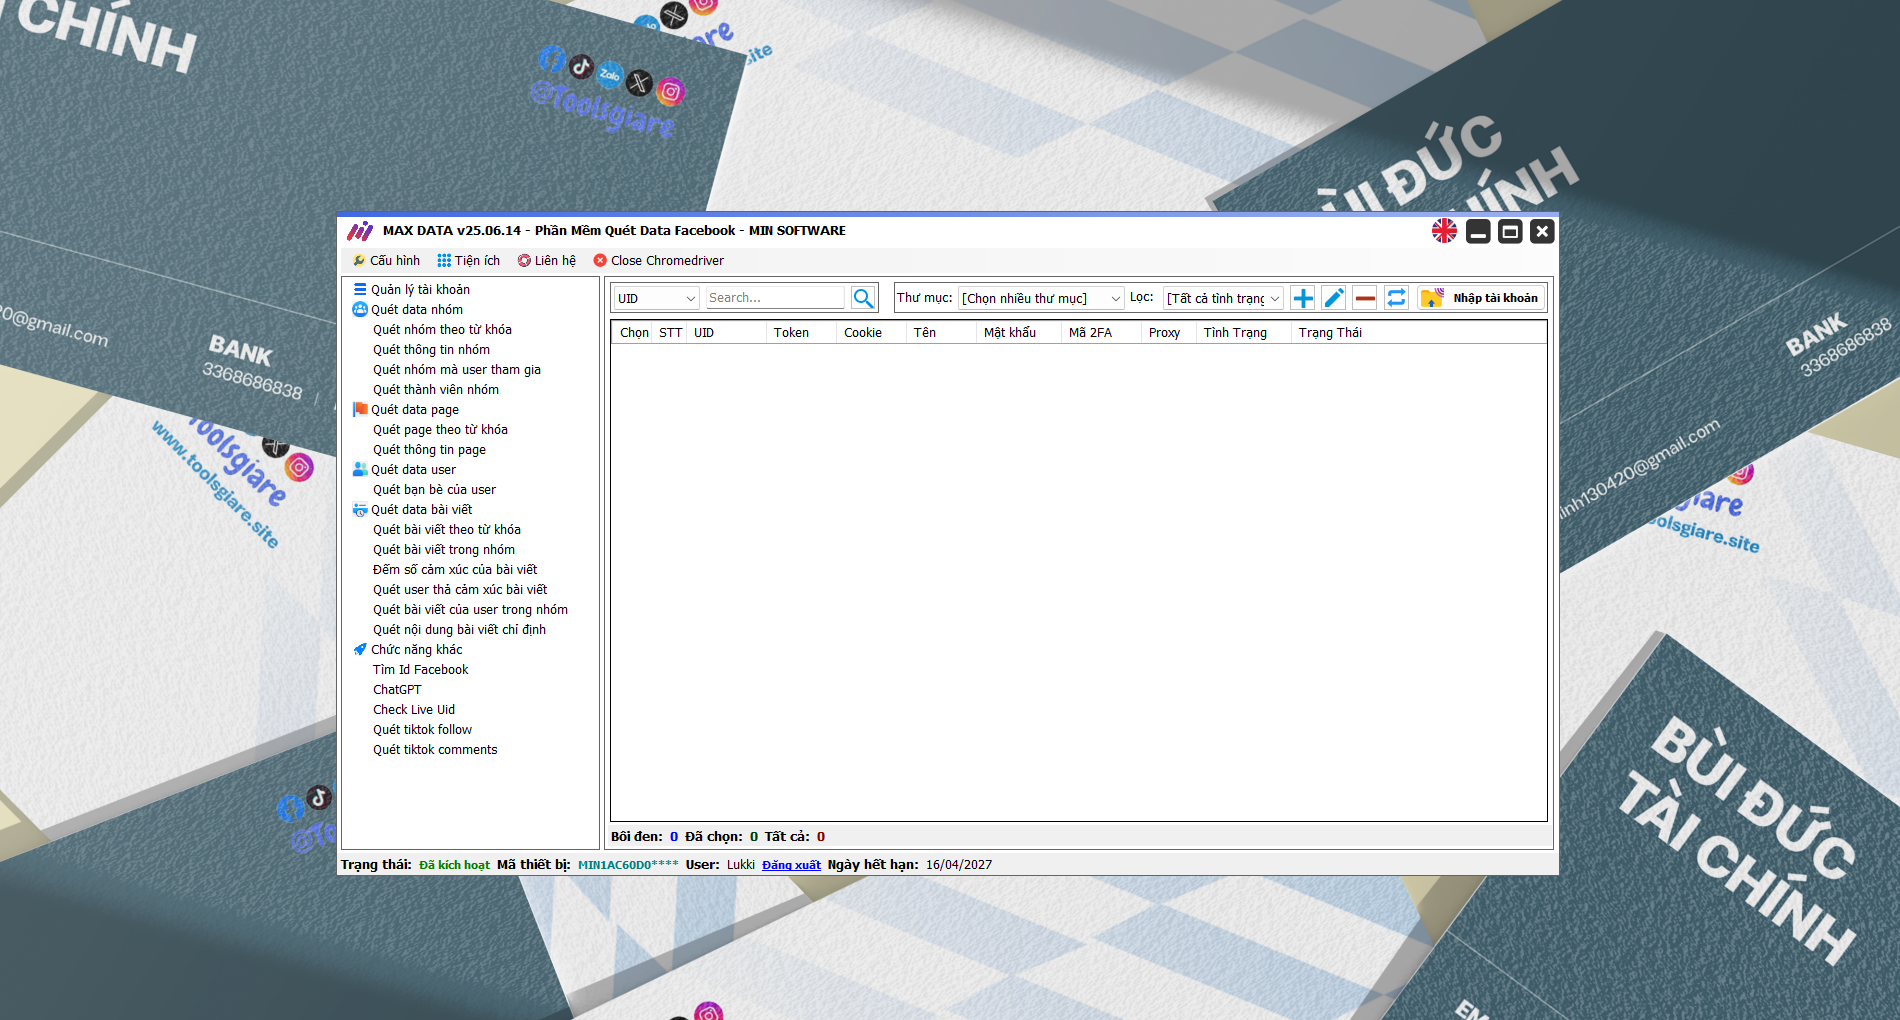Open the Tiện ích menu
Screen dimensions: 1900x1020
[x=468, y=260]
